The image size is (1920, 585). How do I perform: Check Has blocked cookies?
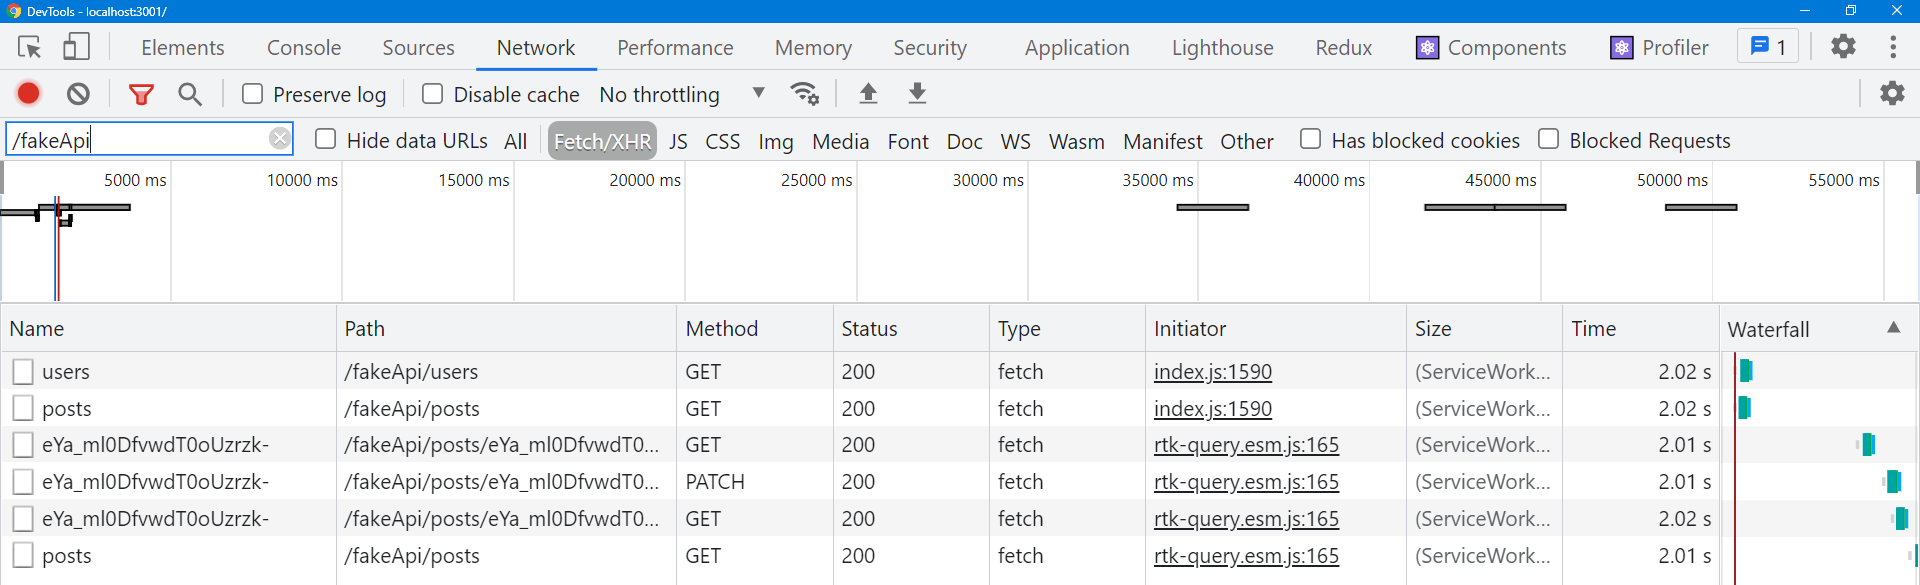coord(1310,139)
